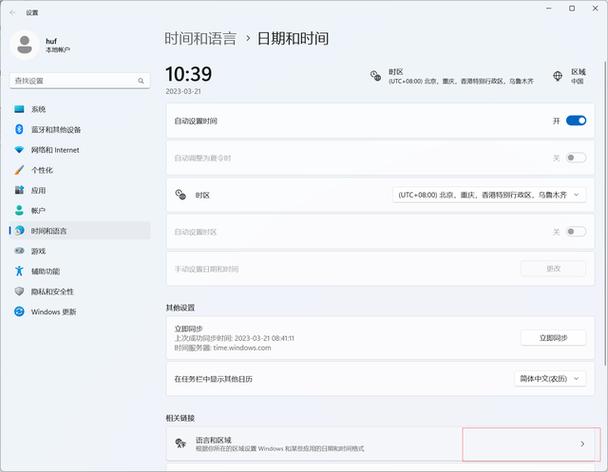Click the 相关链接 section heading

coord(180,418)
